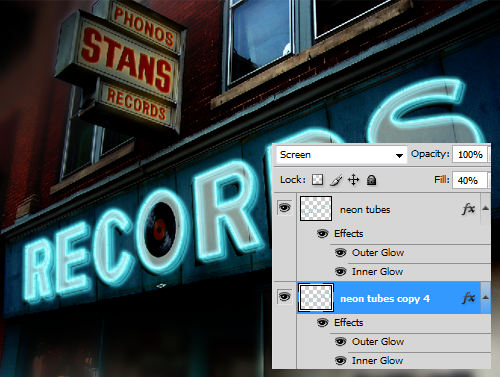500x377 pixels.
Task: Click the Fill 40% field
Action: 470,180
